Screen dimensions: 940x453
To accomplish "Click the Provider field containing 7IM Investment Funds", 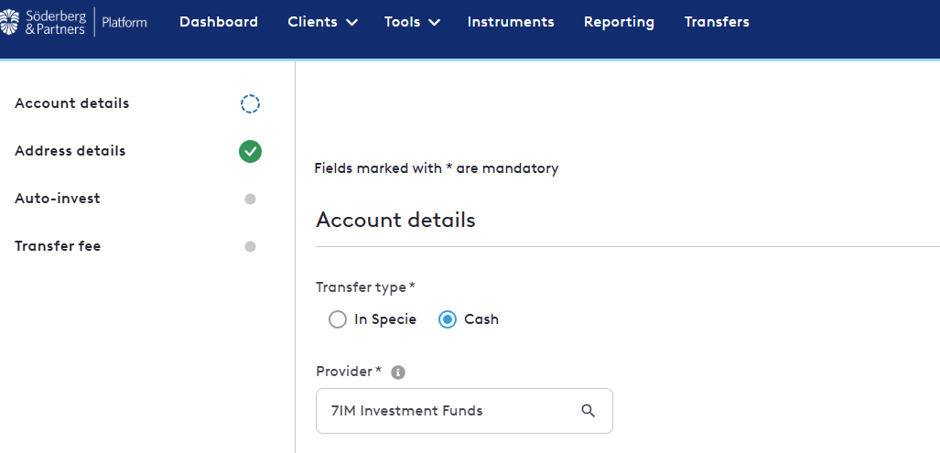I will click(464, 411).
